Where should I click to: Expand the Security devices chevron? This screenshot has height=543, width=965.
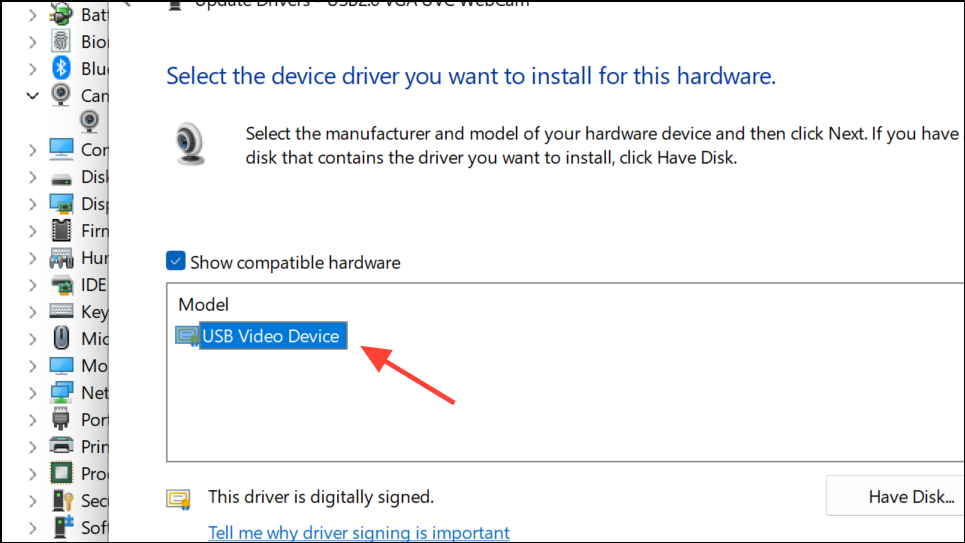[33, 500]
